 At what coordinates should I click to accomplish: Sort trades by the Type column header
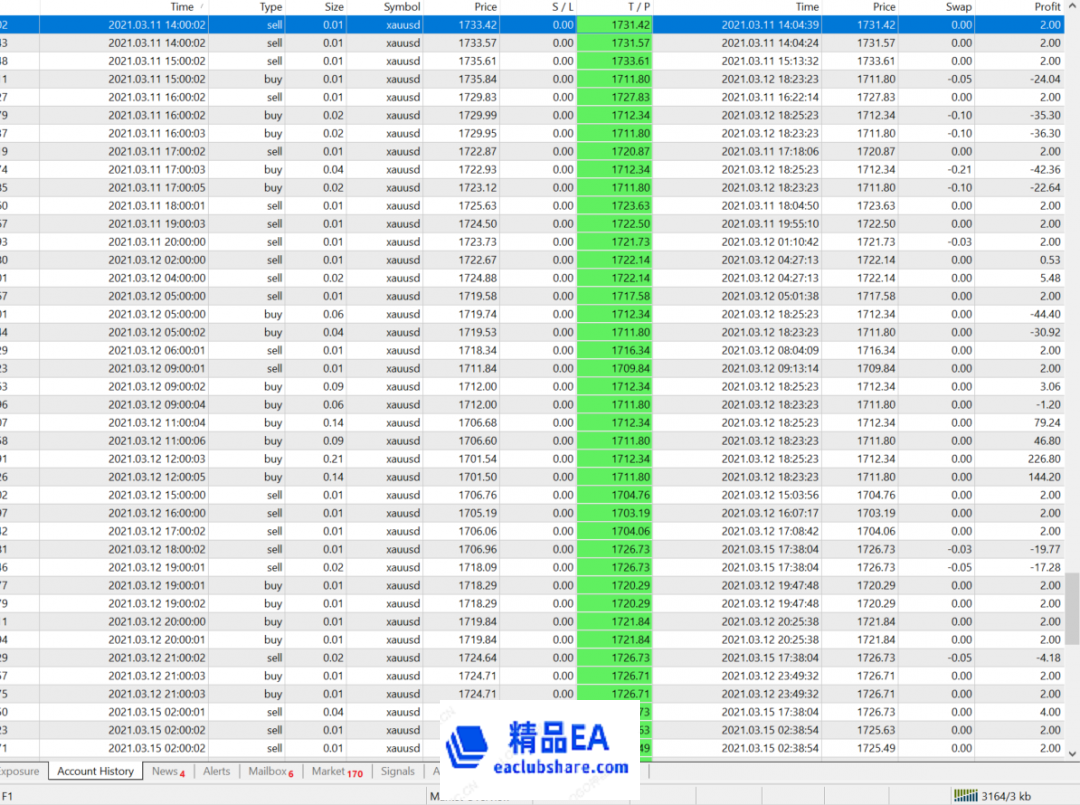coord(271,7)
